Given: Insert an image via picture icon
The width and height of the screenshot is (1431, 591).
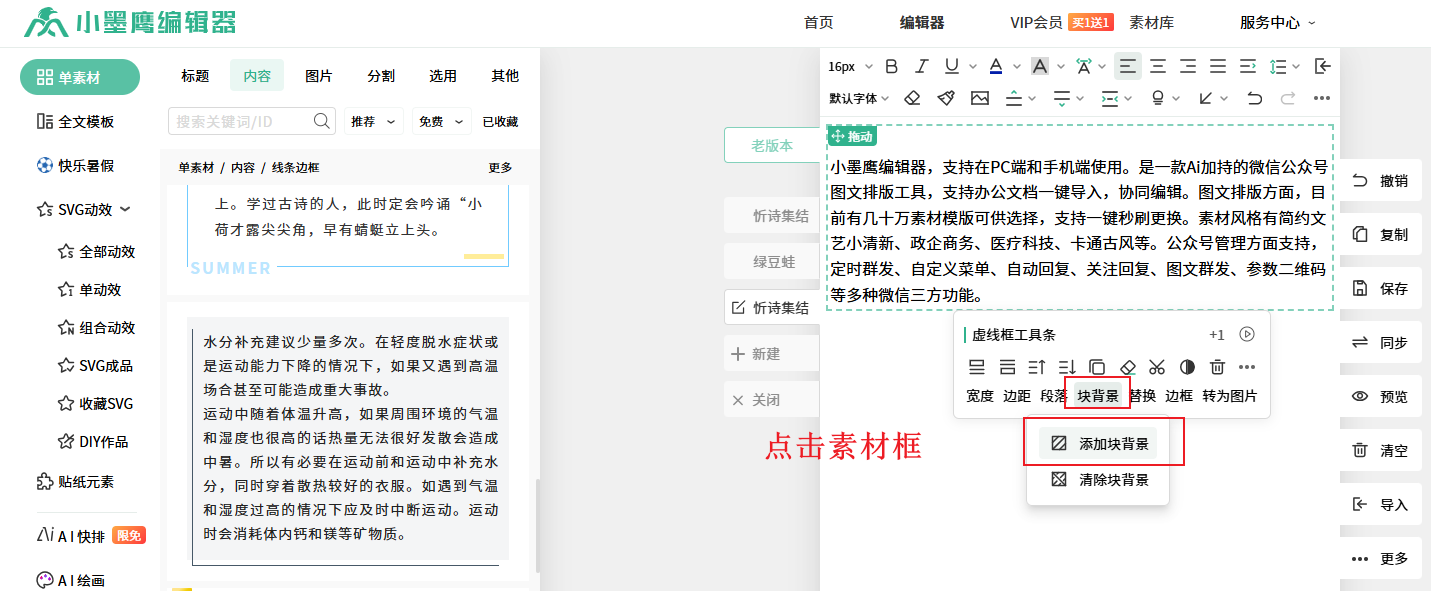Looking at the screenshot, I should [980, 98].
